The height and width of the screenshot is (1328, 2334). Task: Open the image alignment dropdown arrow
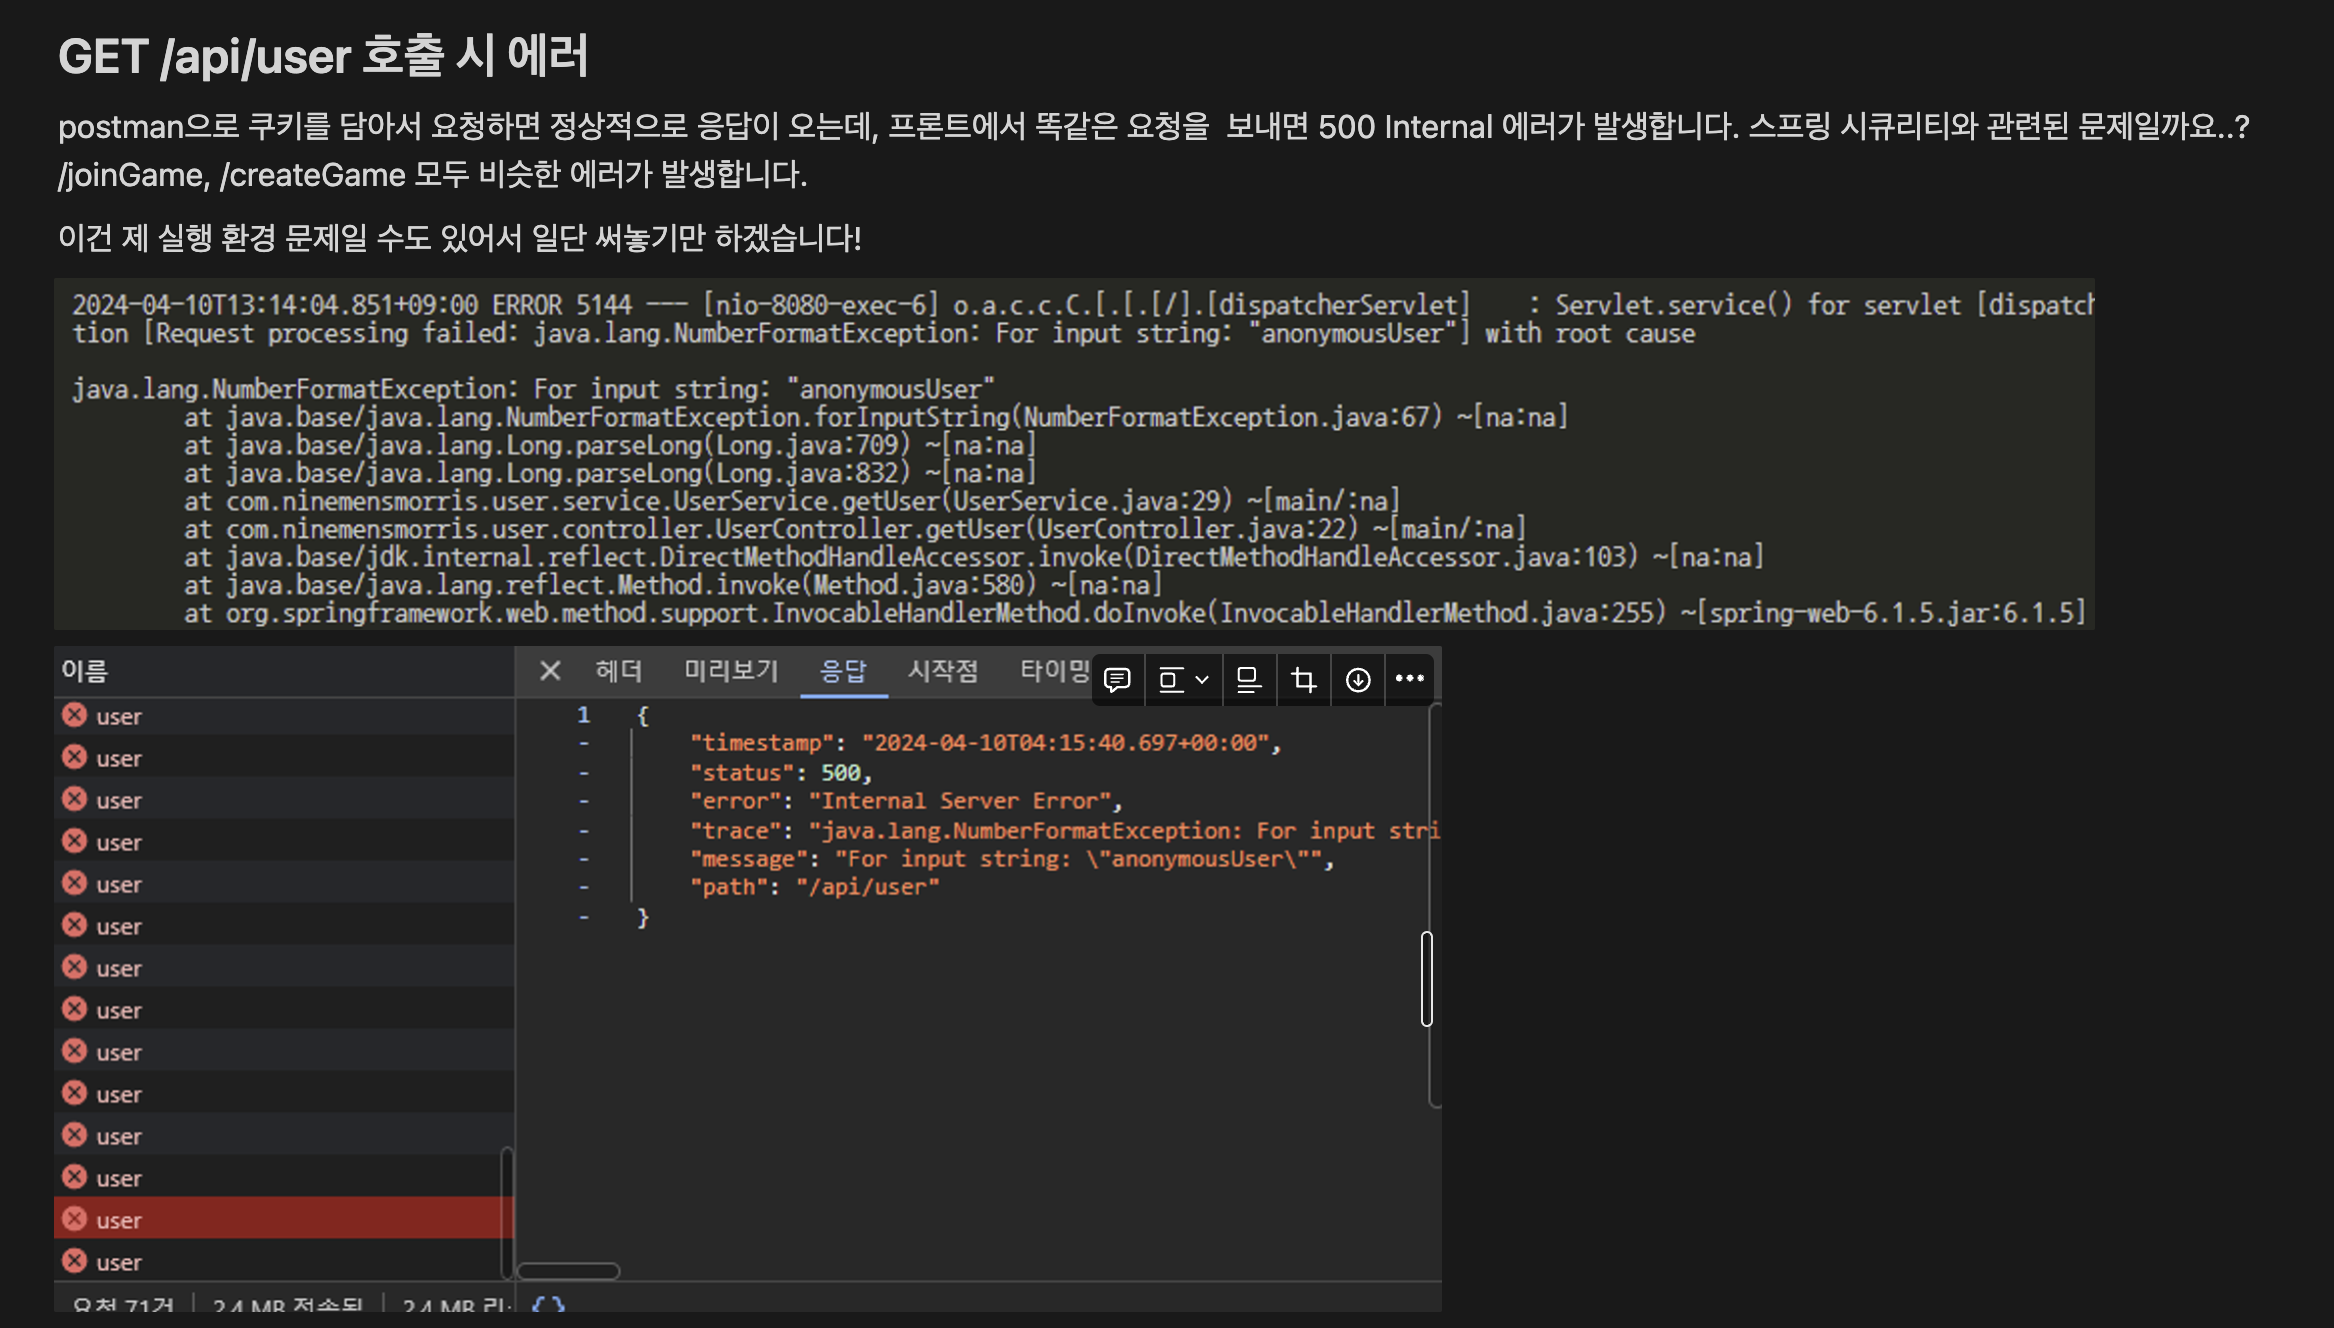point(1202,680)
